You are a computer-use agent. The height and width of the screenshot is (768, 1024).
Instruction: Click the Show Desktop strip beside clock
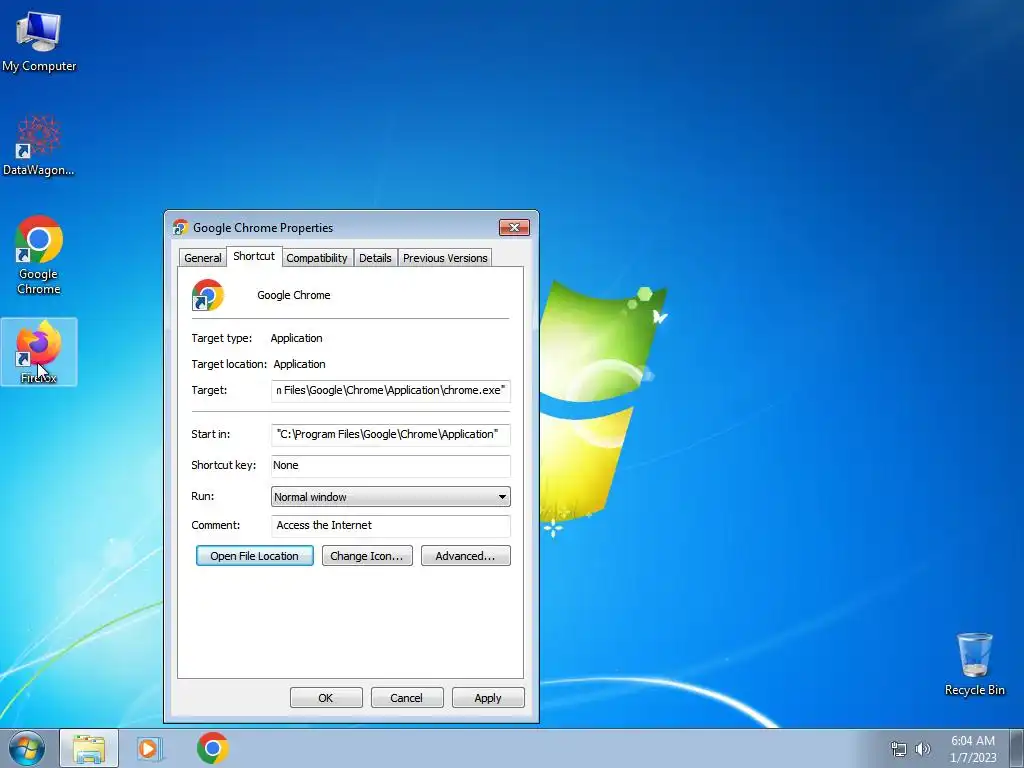tap(1016, 748)
